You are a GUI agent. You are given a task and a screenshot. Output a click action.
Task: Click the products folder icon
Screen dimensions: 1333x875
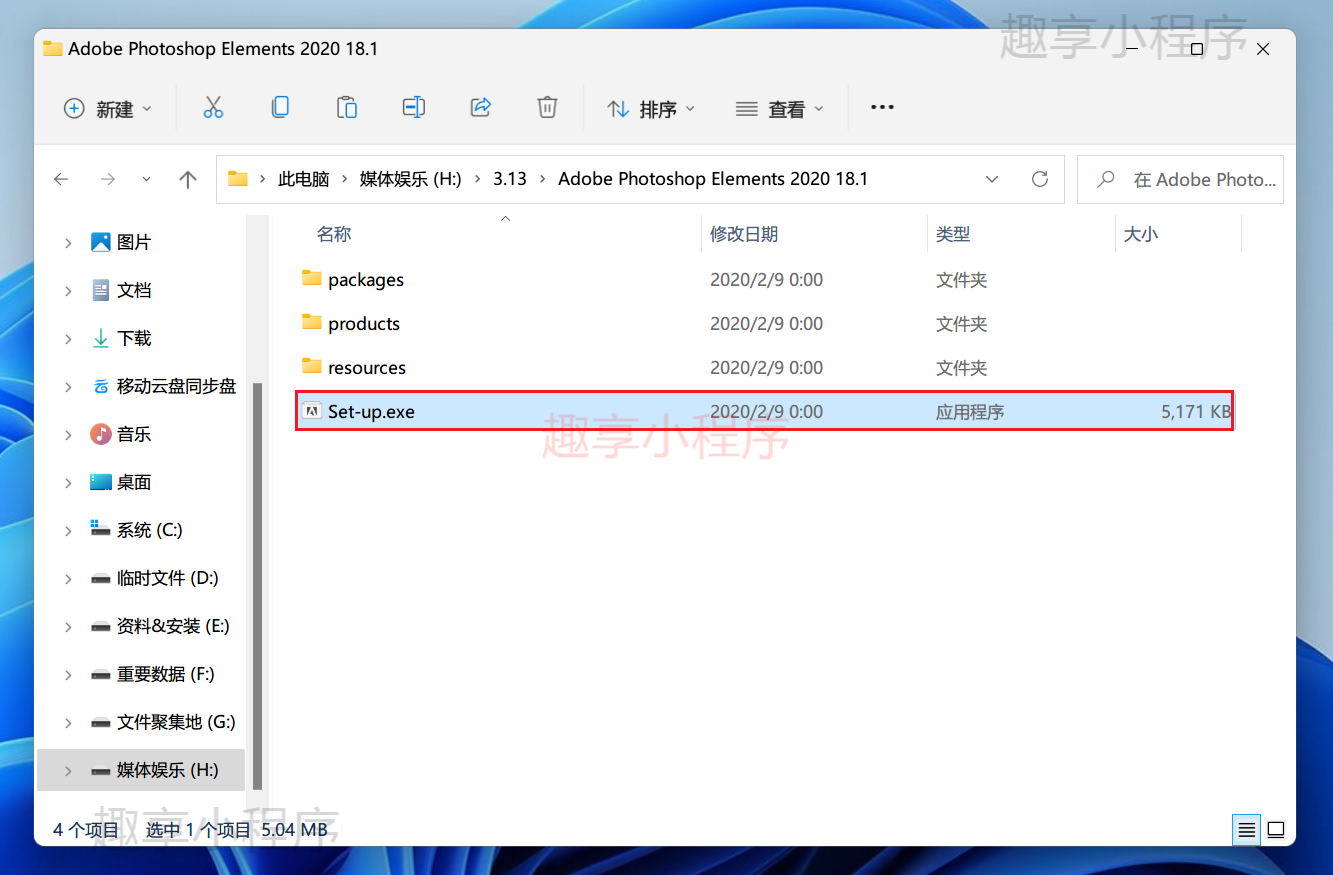[x=311, y=323]
